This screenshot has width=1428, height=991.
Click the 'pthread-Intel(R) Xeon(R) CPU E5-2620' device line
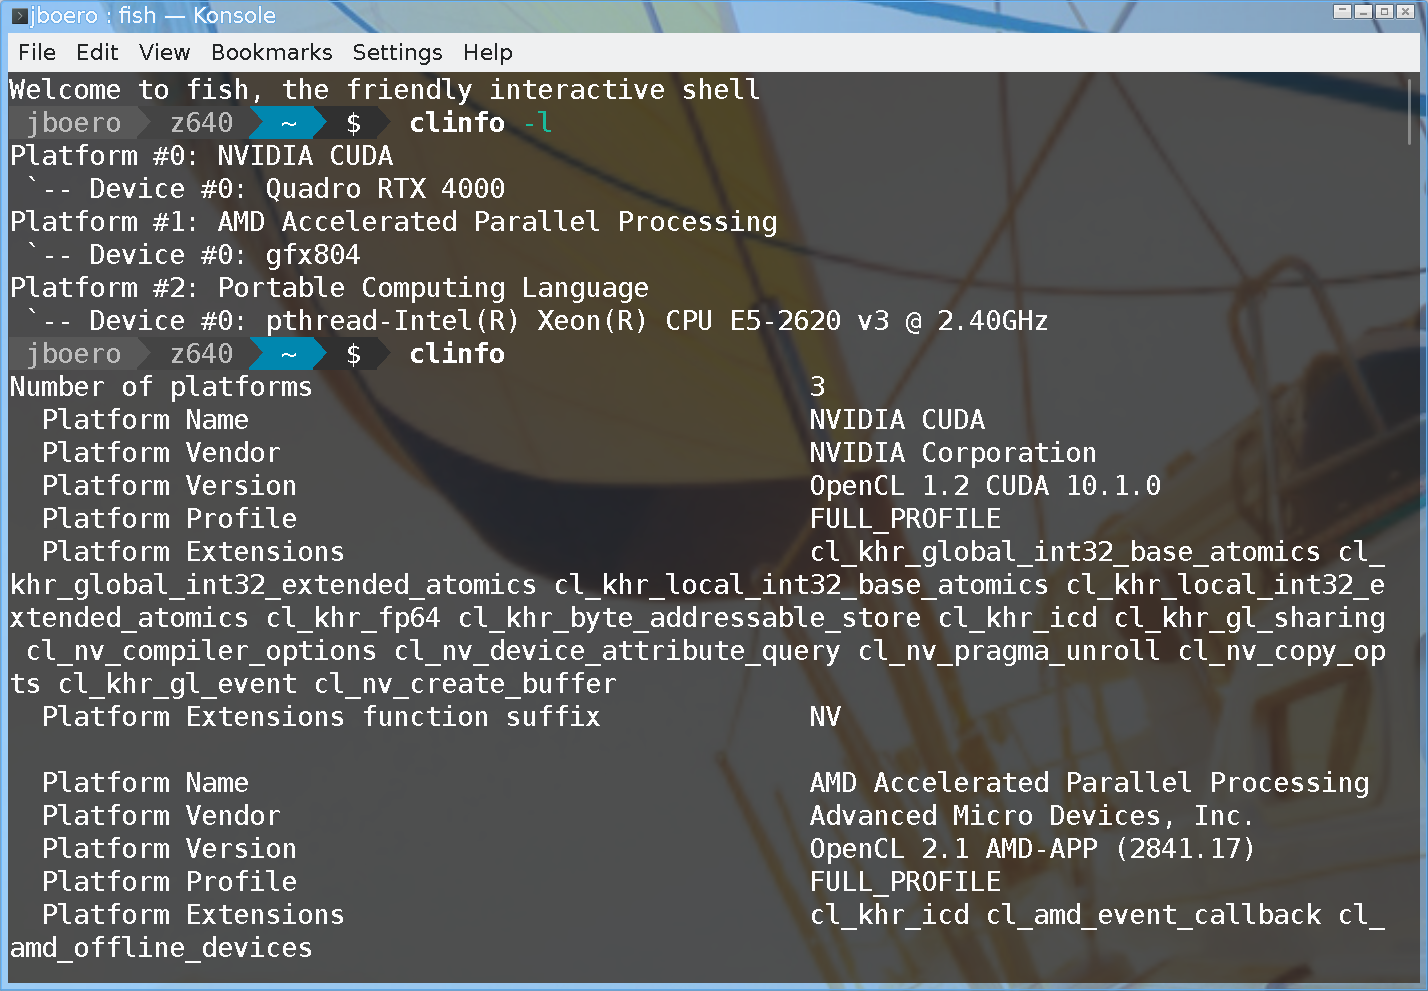tap(657, 321)
